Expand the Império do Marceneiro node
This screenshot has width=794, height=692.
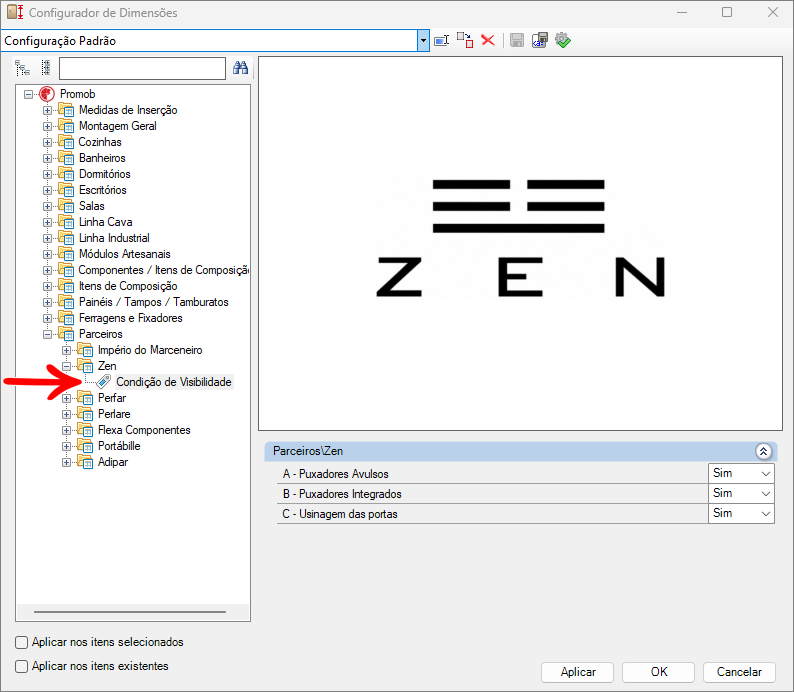tap(66, 350)
